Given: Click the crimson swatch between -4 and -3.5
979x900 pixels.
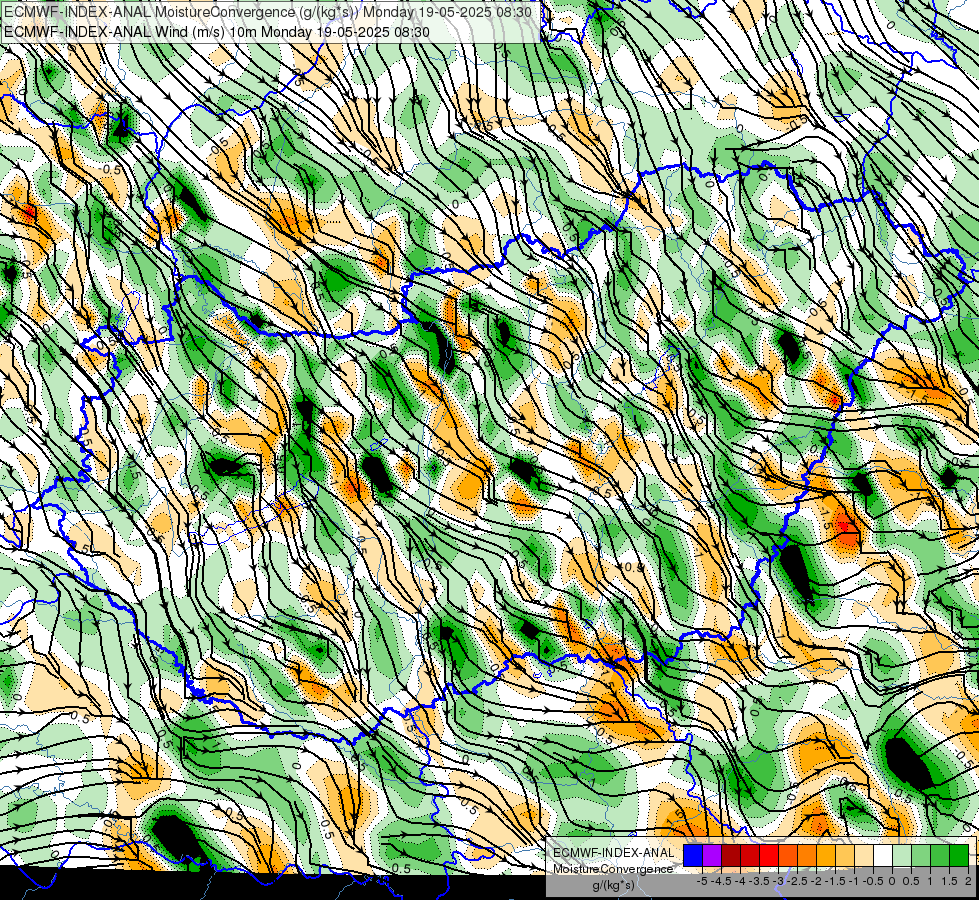Looking at the screenshot, I should pyautogui.click(x=750, y=855).
